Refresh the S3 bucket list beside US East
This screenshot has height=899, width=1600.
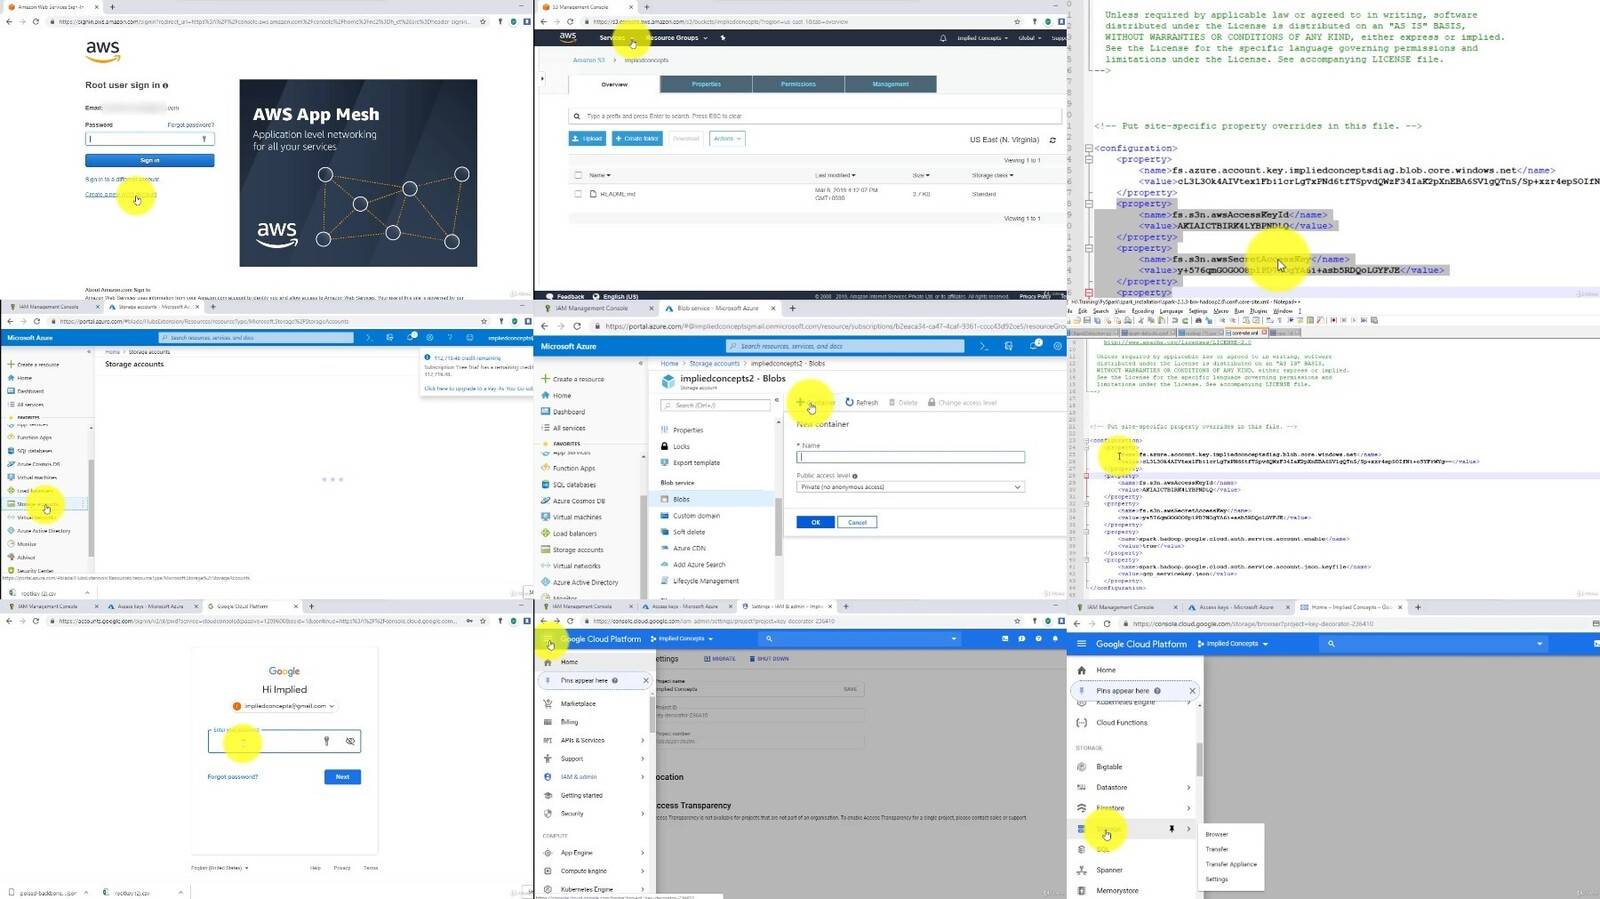coord(1052,140)
